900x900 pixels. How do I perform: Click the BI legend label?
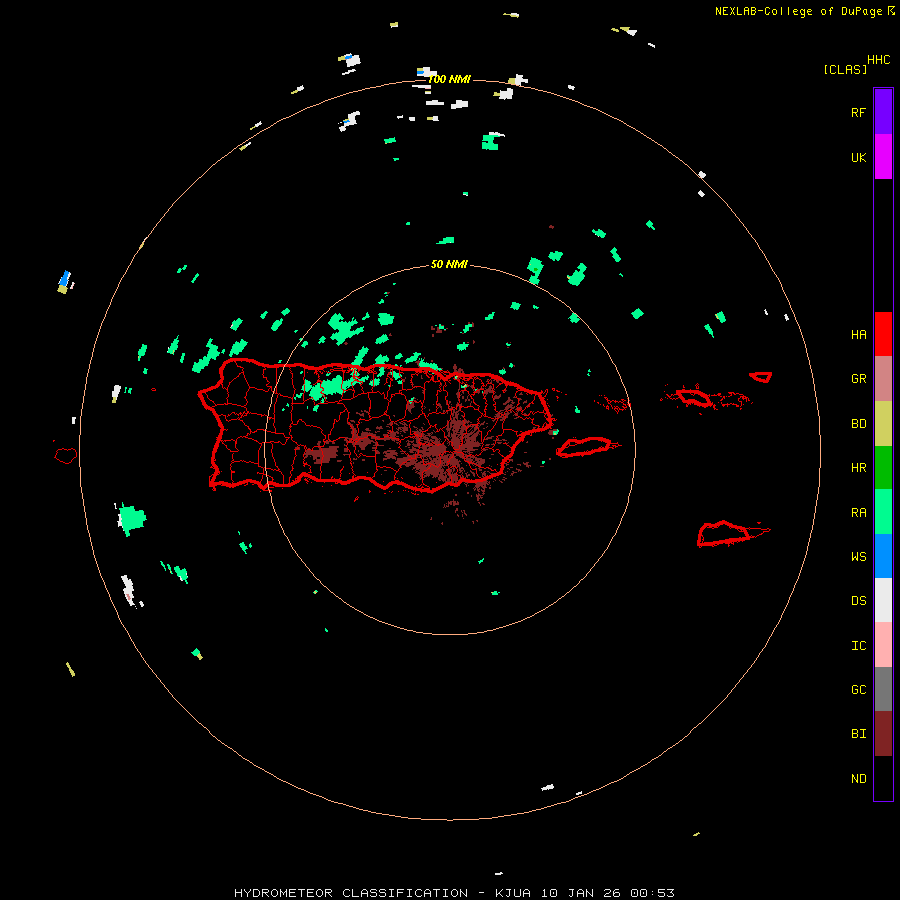pyautogui.click(x=858, y=734)
